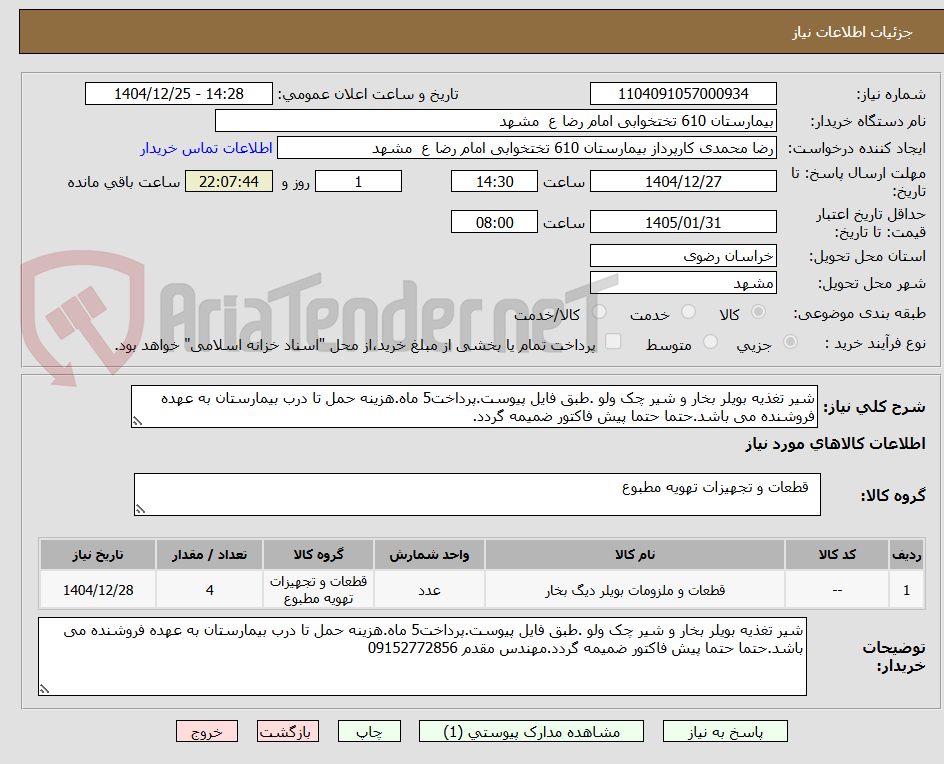Click the توضیحات خریدار notes textarea
The height and width of the screenshot is (764, 944).
422,656
